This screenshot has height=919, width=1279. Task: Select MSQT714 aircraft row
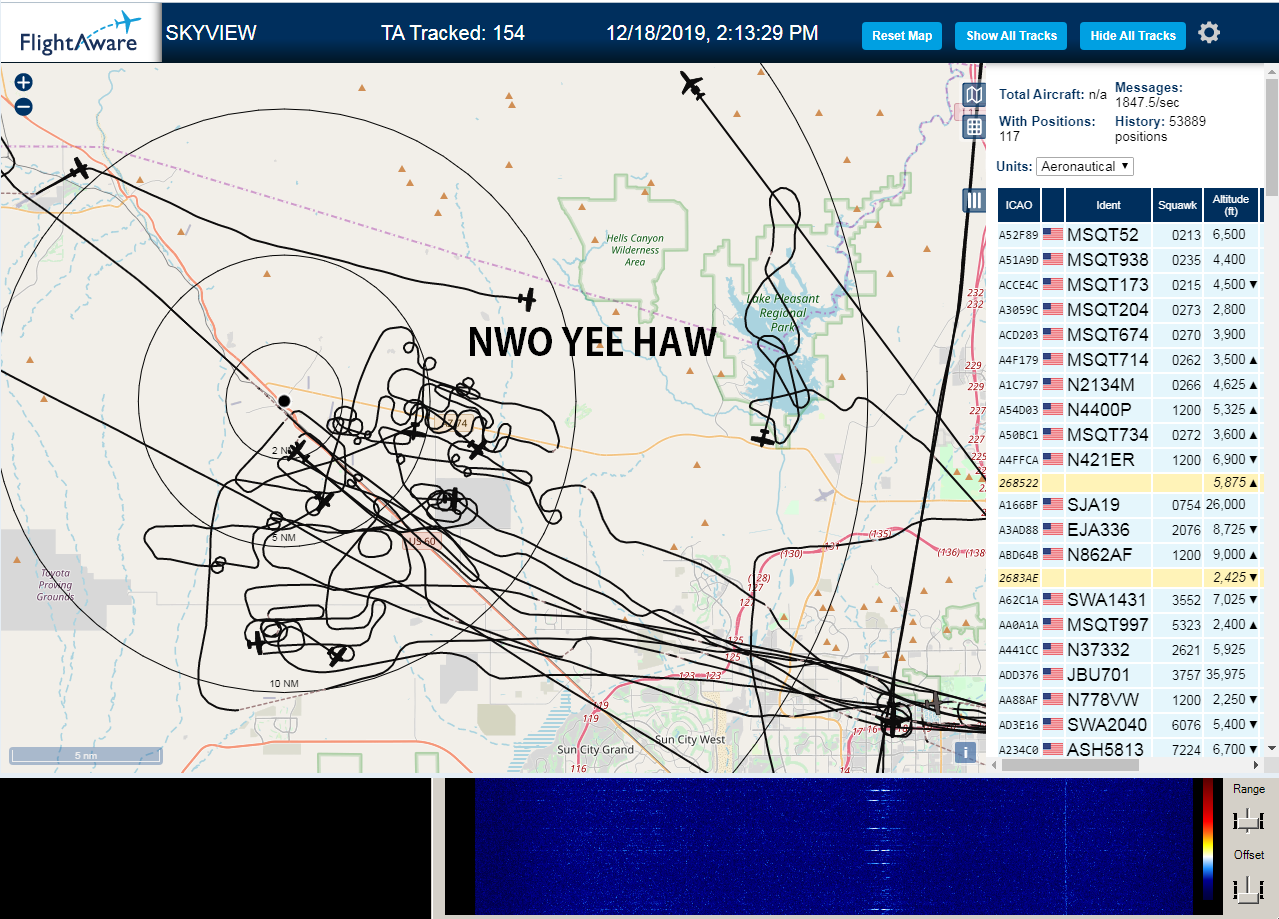click(1130, 359)
